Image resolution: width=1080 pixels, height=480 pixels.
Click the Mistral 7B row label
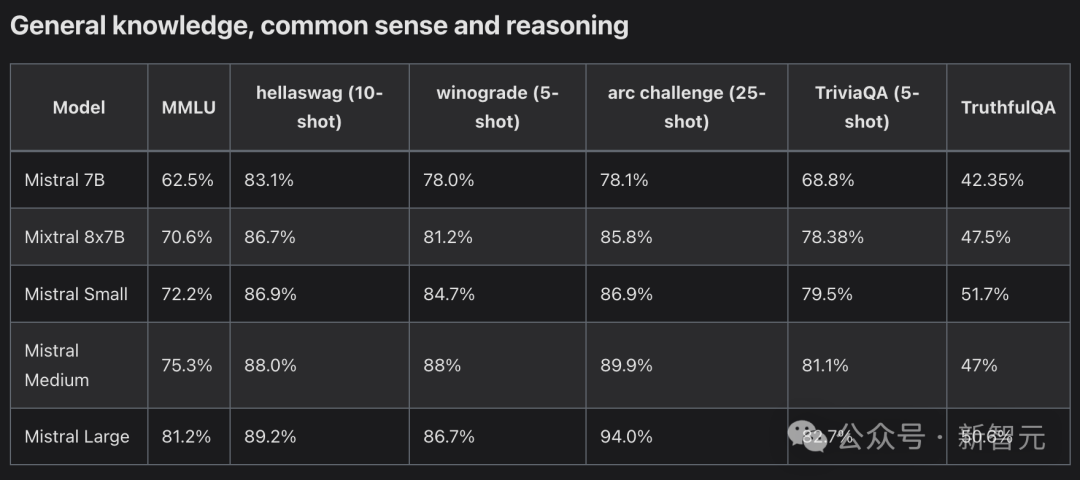tap(64, 180)
